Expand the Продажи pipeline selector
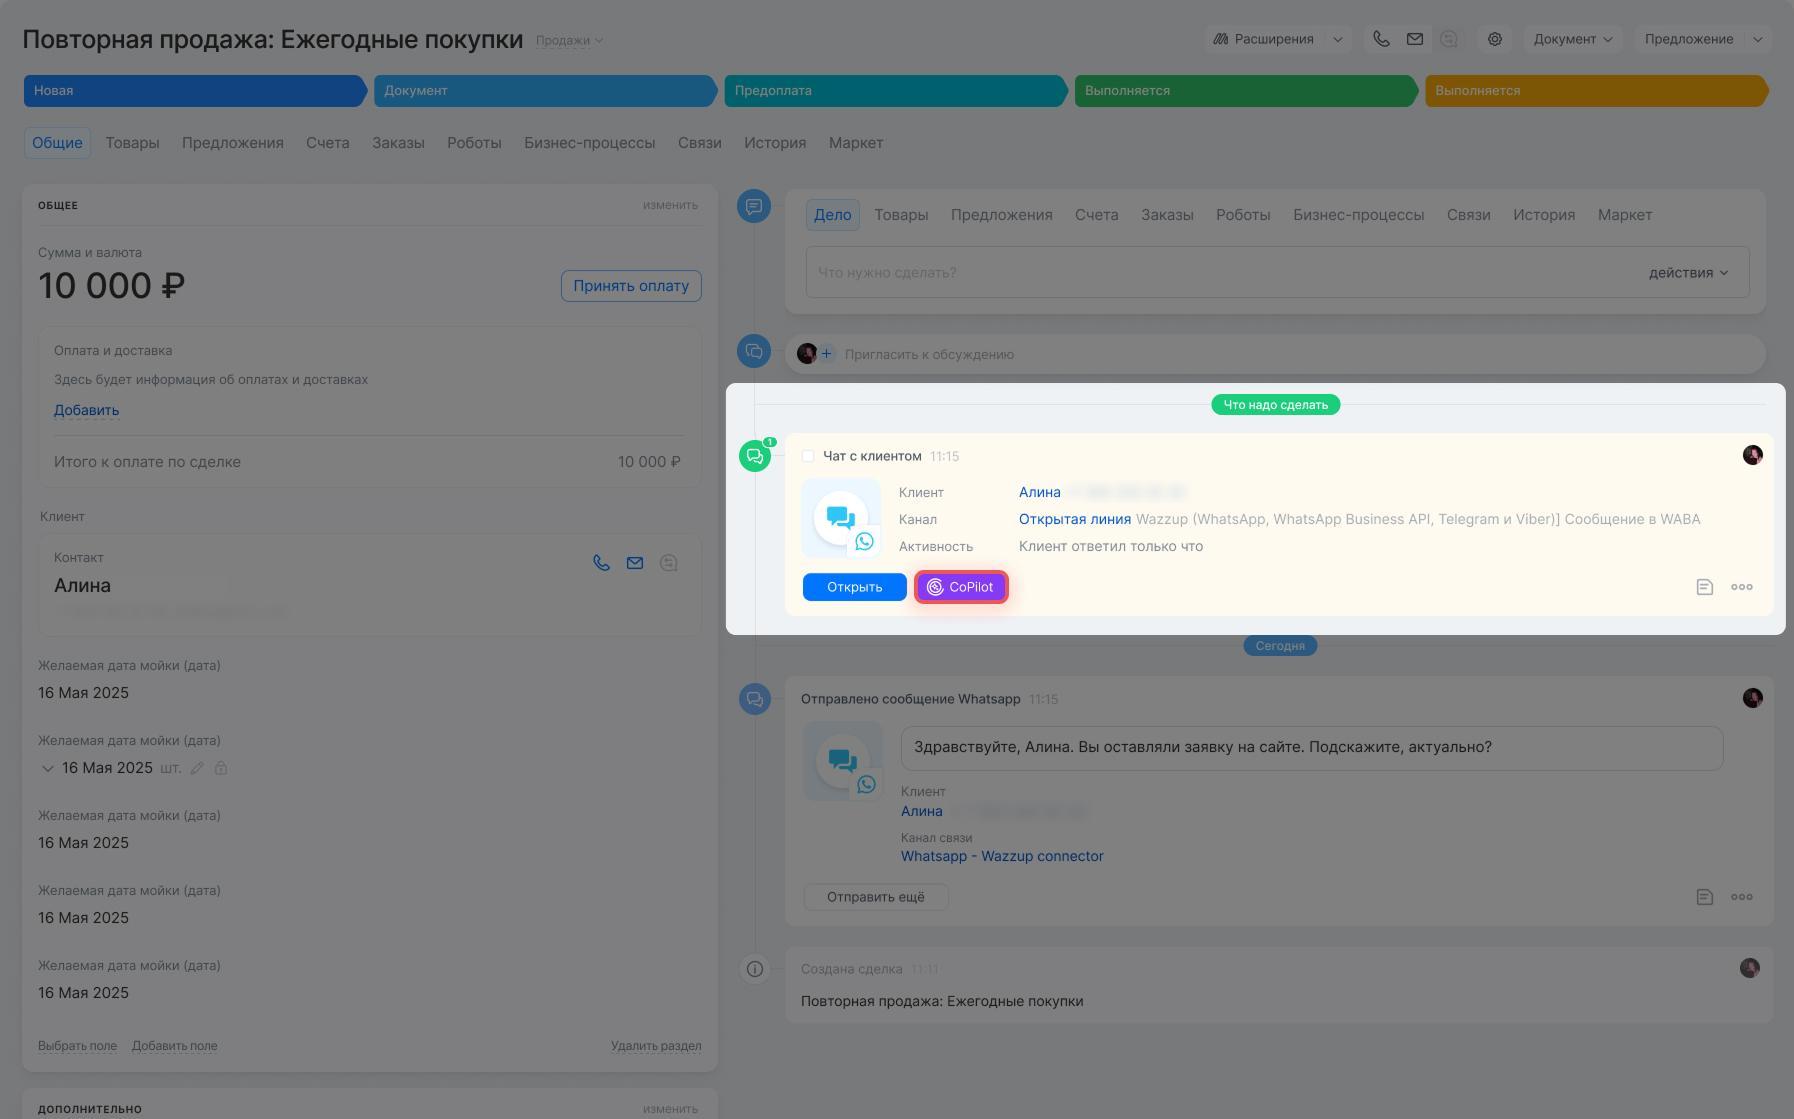Screen dimensions: 1794x1119 [569, 41]
